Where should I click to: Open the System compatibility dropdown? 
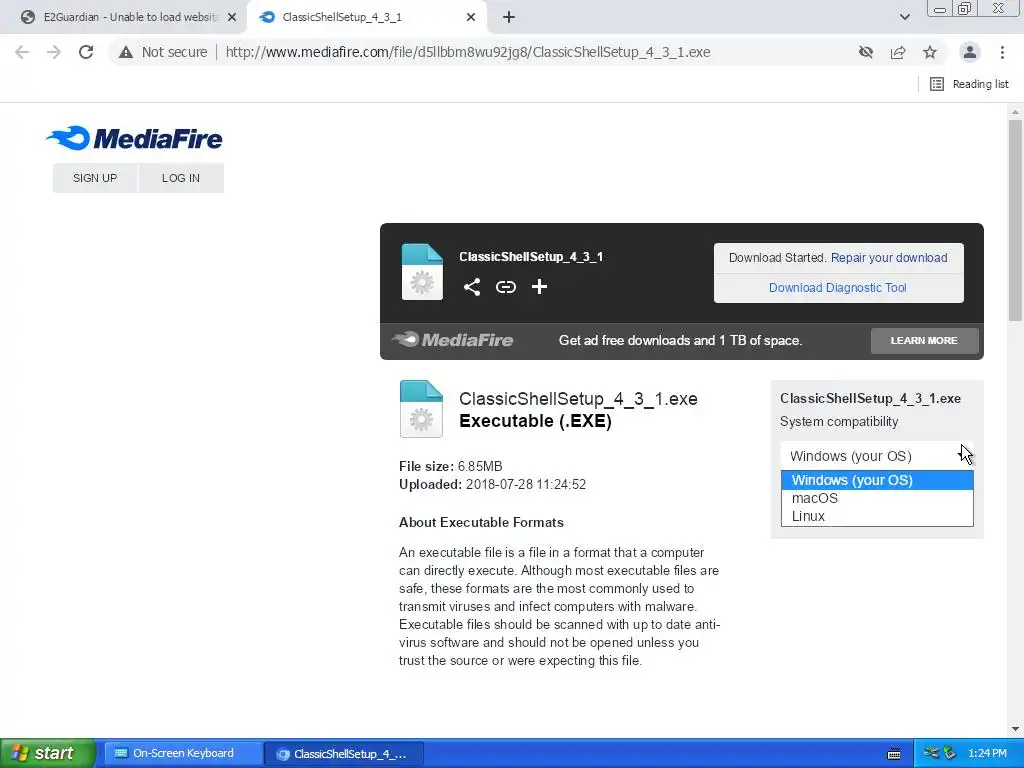click(877, 456)
